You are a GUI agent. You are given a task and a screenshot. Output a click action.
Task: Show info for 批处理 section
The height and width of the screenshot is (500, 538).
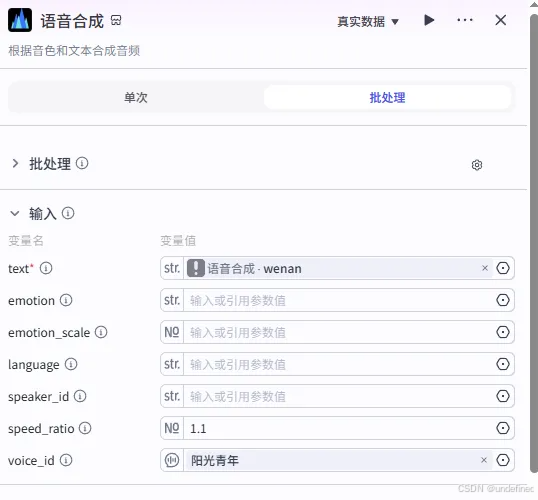pos(82,163)
